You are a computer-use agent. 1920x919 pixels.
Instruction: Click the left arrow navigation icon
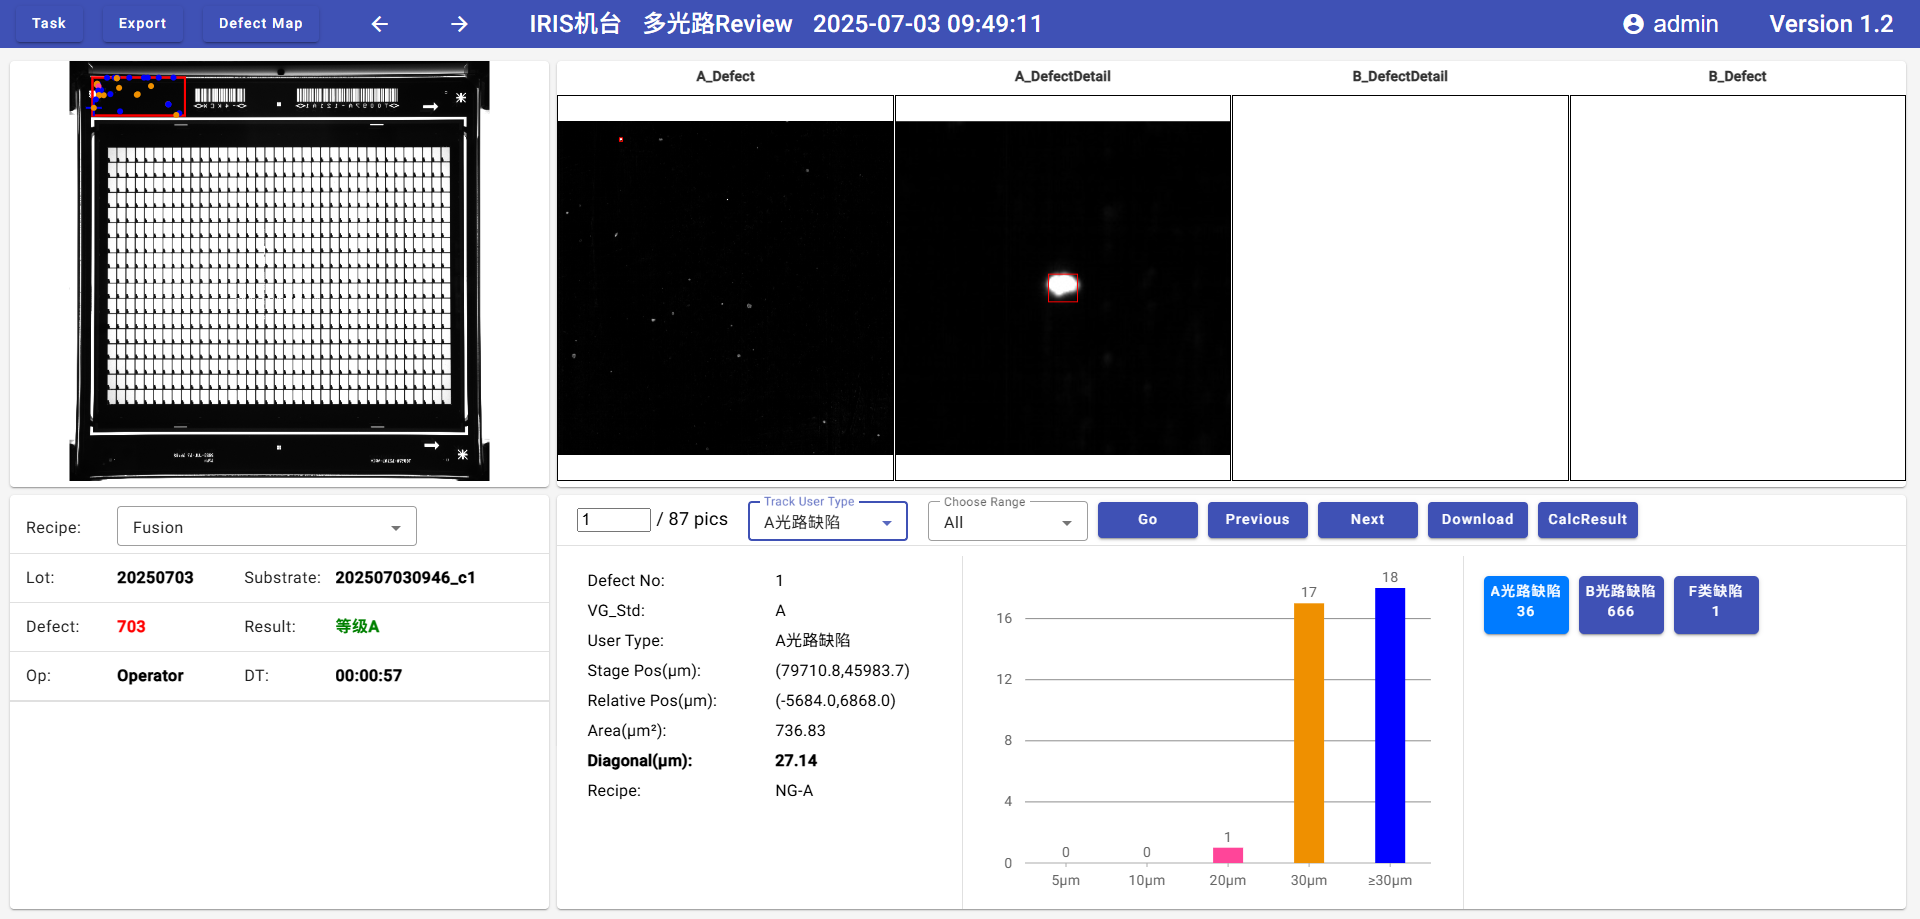(380, 24)
